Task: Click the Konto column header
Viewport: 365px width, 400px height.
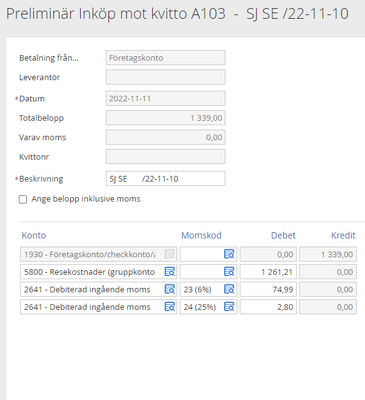Action: (x=34, y=235)
